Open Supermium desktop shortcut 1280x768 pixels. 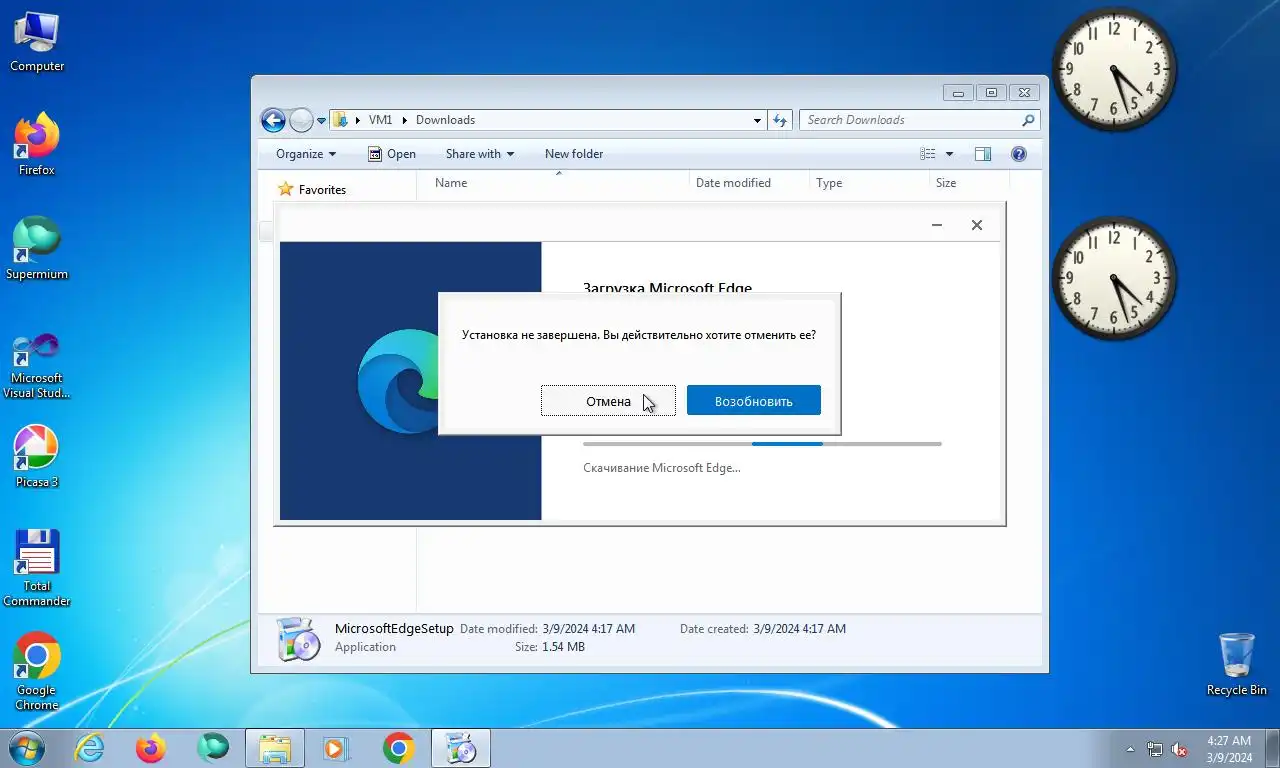37,250
